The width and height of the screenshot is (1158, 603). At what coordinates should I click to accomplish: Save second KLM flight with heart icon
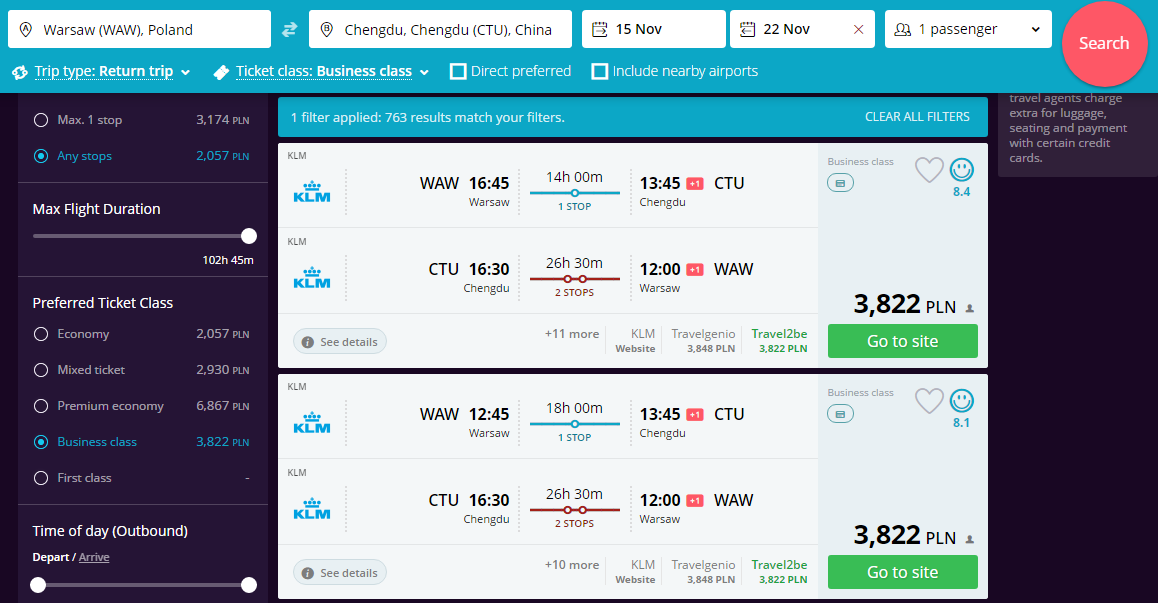[x=929, y=401]
